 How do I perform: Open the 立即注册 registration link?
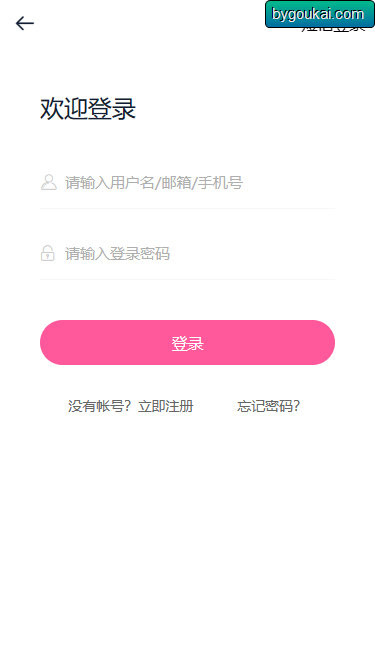(x=166, y=406)
